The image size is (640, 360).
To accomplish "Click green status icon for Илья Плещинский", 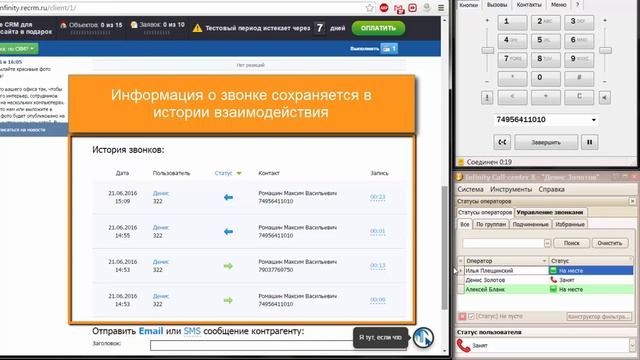I will 553,270.
